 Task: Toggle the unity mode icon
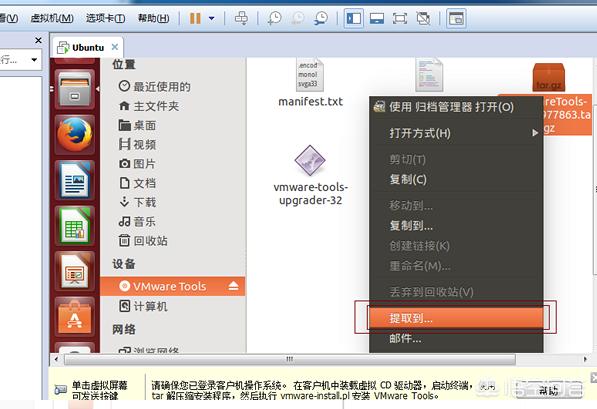pyautogui.click(x=423, y=18)
